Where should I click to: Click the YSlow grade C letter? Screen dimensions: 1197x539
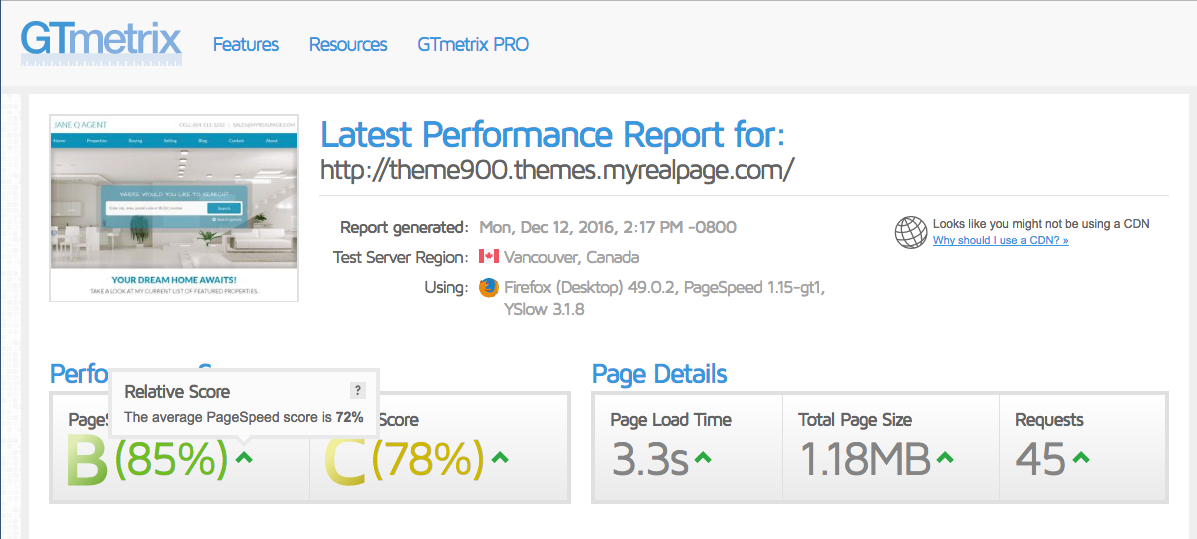pyautogui.click(x=346, y=460)
